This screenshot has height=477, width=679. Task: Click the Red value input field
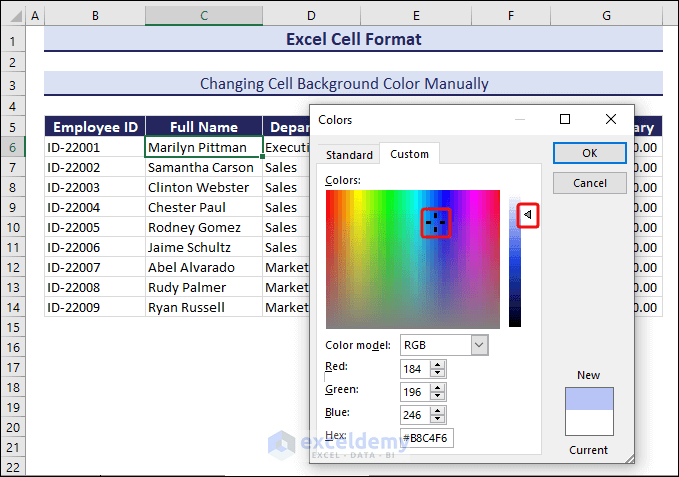click(414, 369)
